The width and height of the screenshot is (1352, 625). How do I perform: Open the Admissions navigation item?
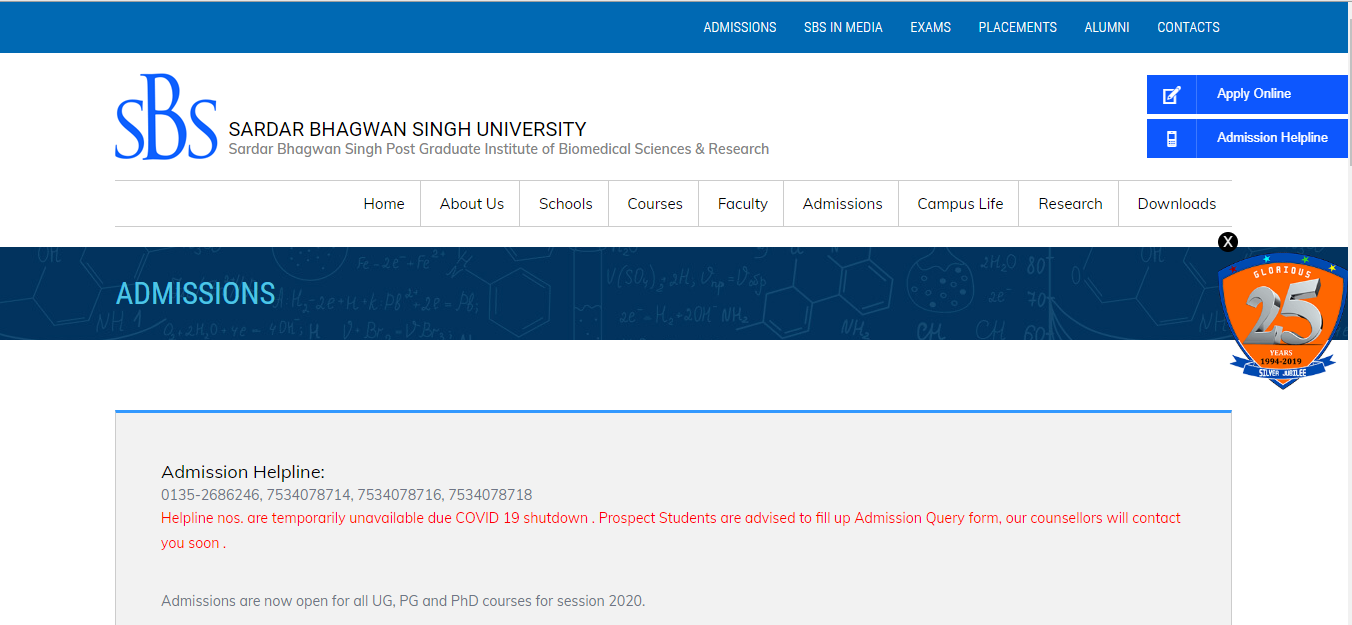[x=841, y=203]
